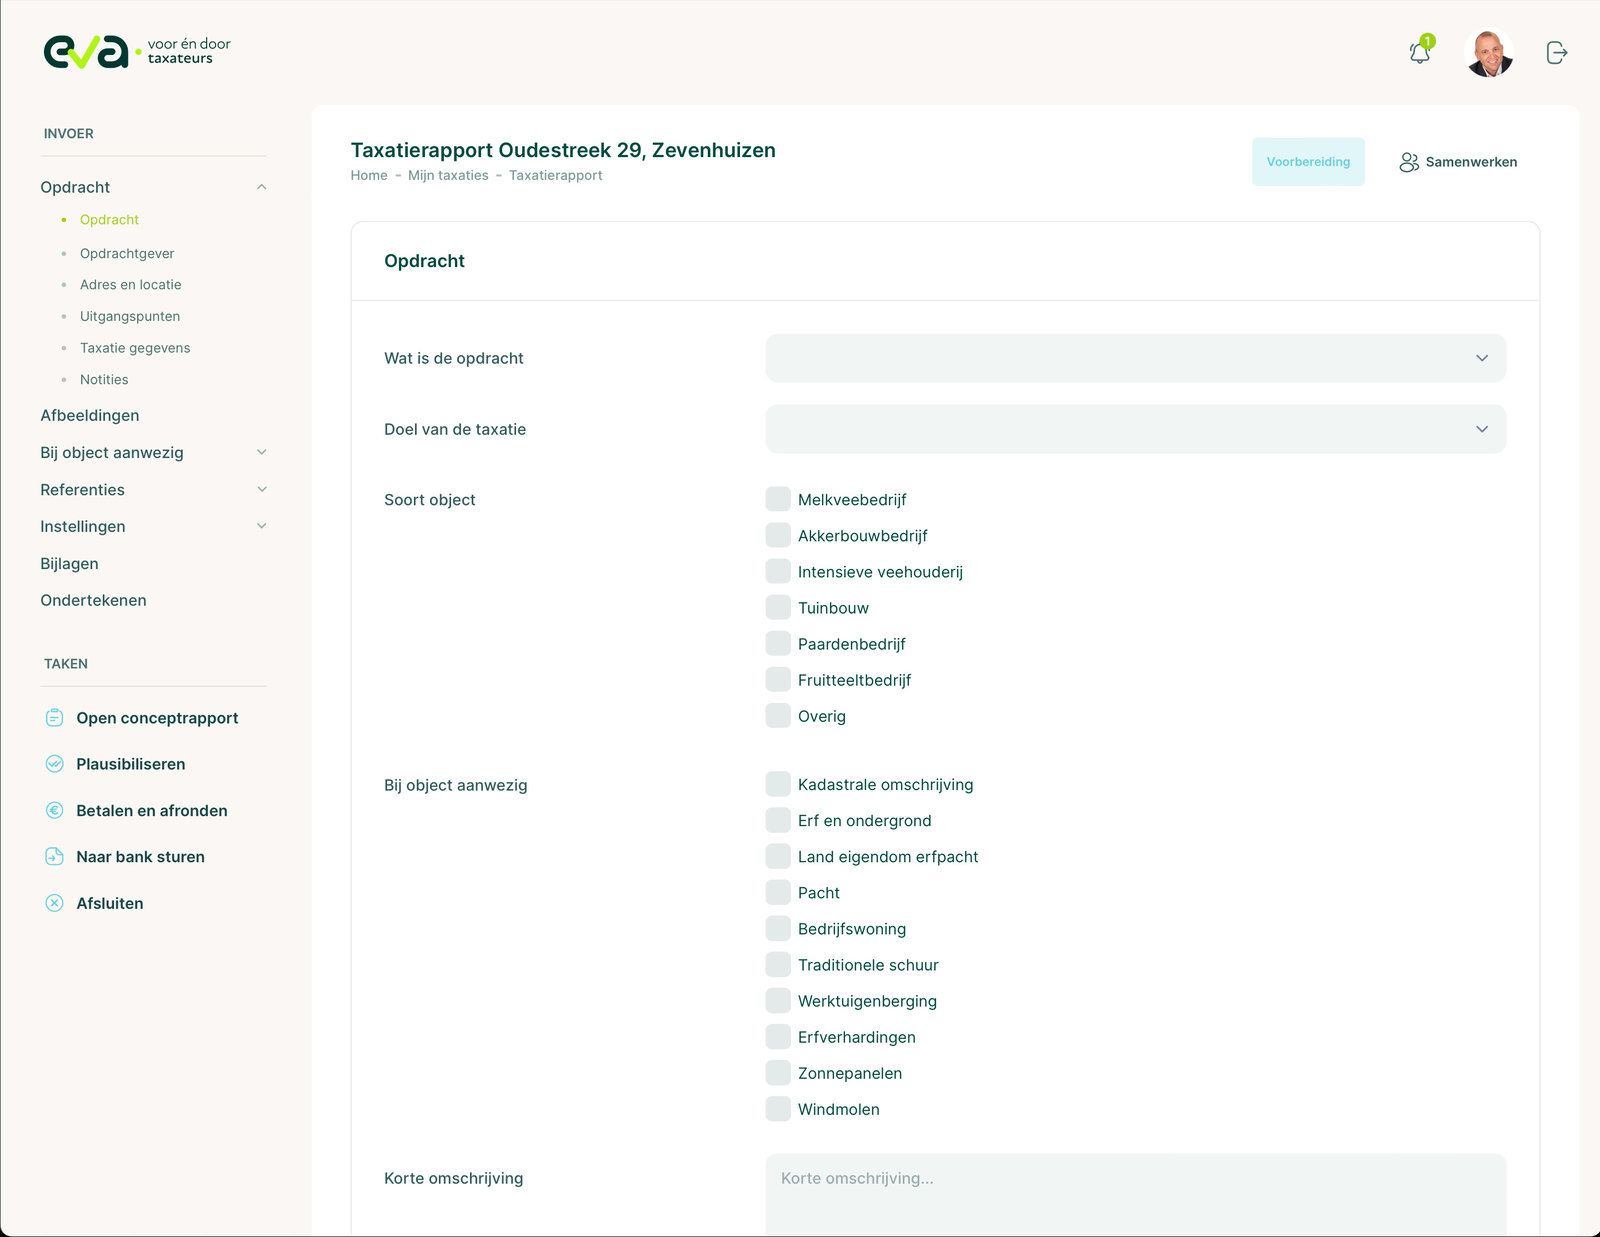Viewport: 1600px width, 1237px height.
Task: Click the Open conceptrapport clipboard icon
Action: pyautogui.click(x=55, y=718)
